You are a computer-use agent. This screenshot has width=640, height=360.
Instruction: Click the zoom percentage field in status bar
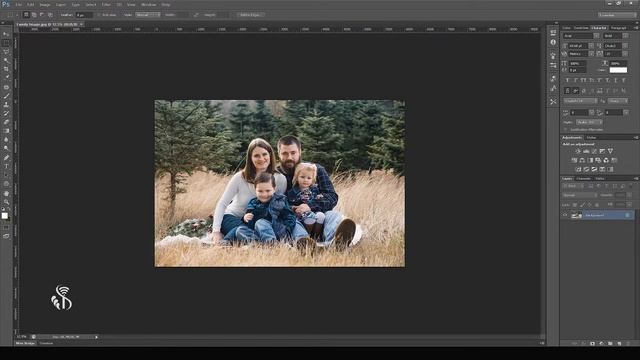point(22,337)
